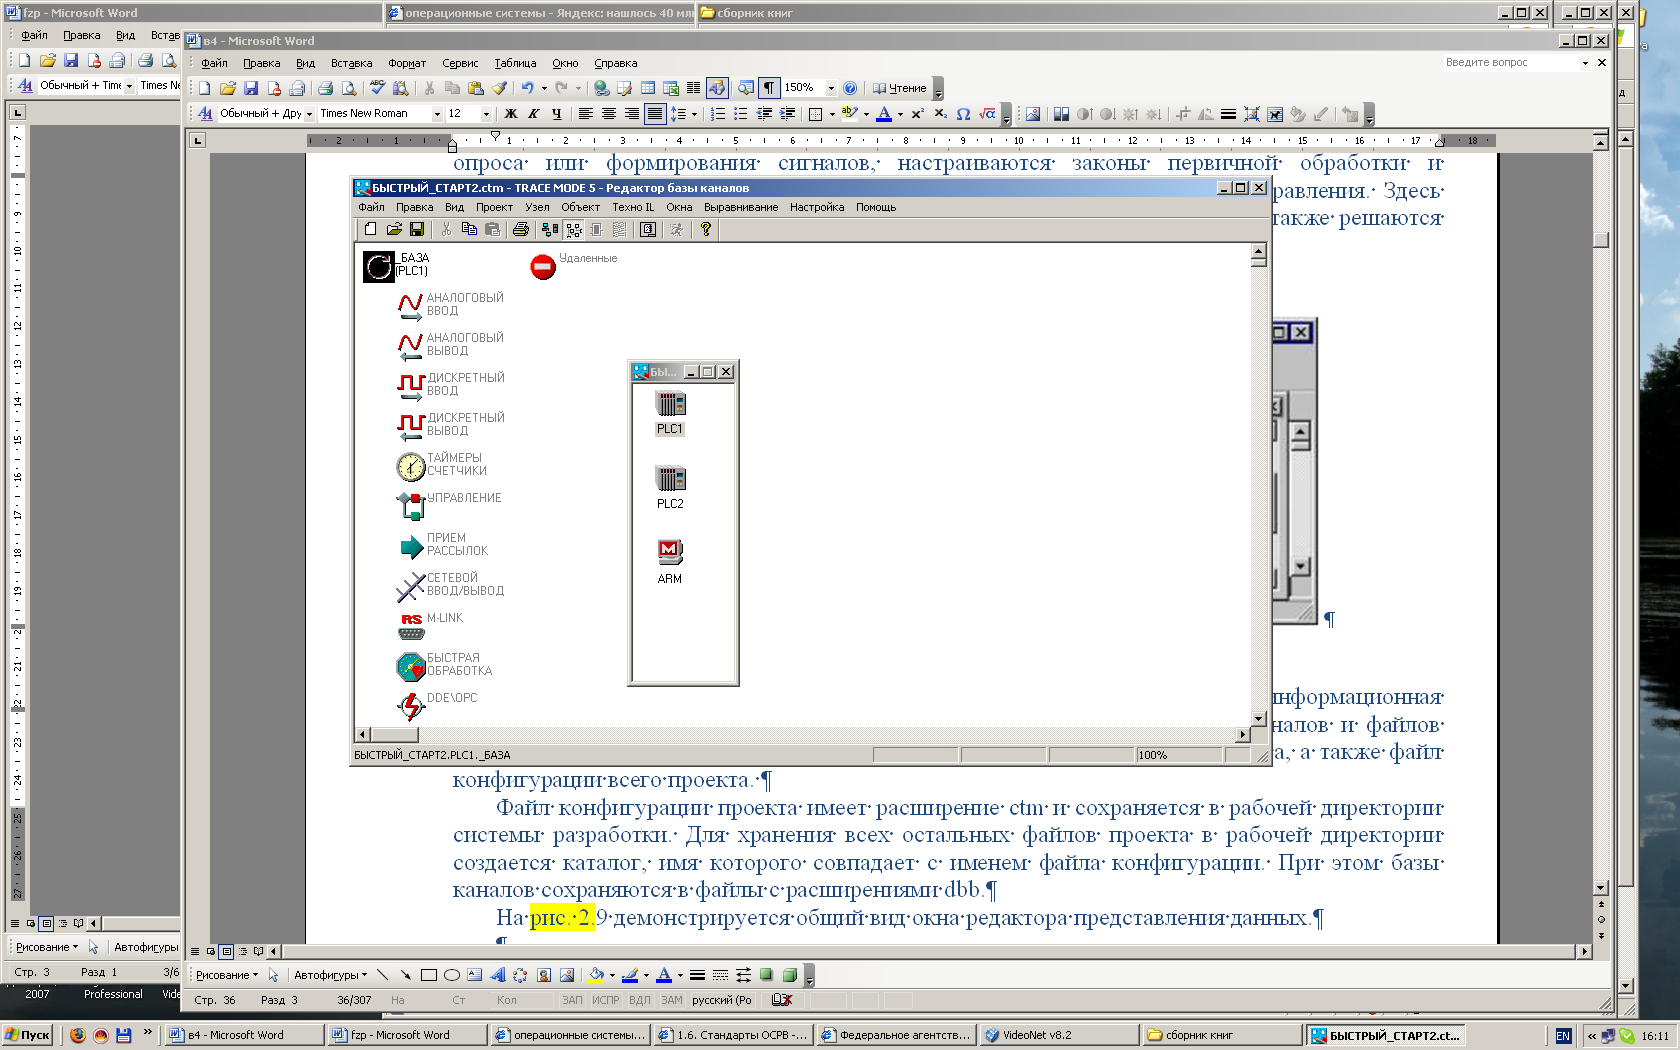Toggle ИСПР track changes status indicator
The image size is (1680, 1050).
click(605, 1000)
